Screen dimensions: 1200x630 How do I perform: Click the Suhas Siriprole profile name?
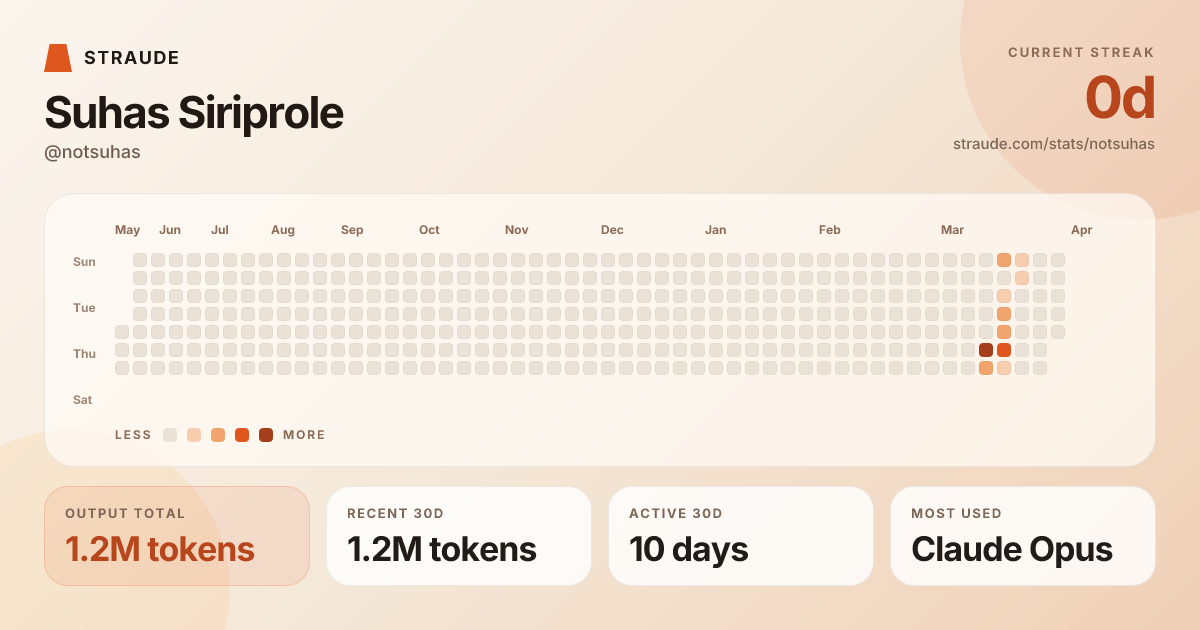(194, 113)
